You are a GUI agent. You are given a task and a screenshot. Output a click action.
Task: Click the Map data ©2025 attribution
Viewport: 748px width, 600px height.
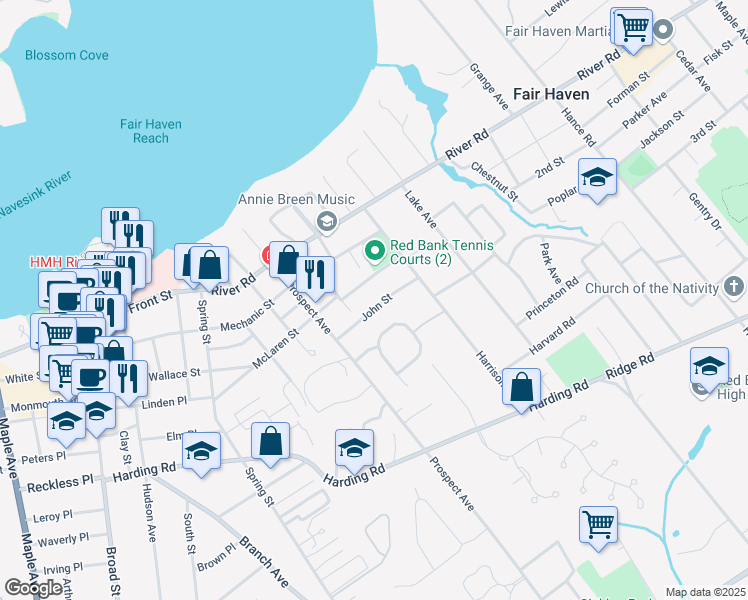point(706,592)
